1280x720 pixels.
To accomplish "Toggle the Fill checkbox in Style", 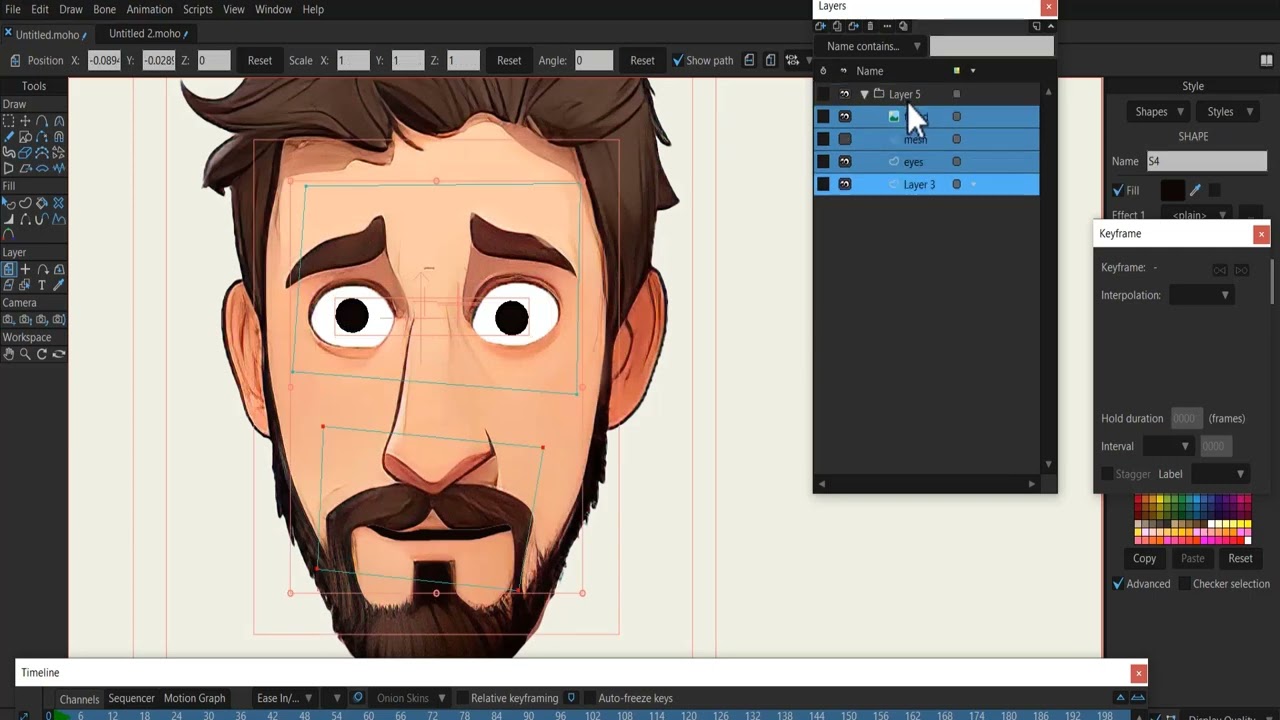I will [1118, 190].
